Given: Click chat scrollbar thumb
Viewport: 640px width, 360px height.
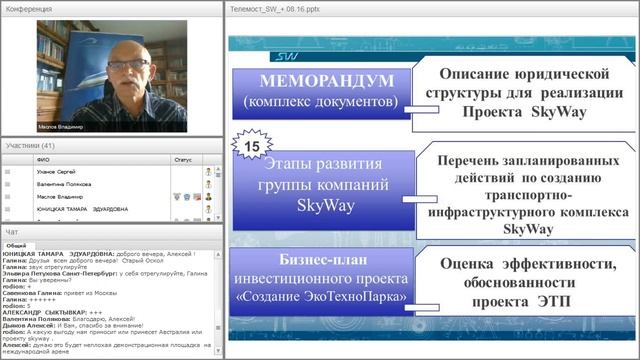Looking at the screenshot, I should tap(218, 327).
